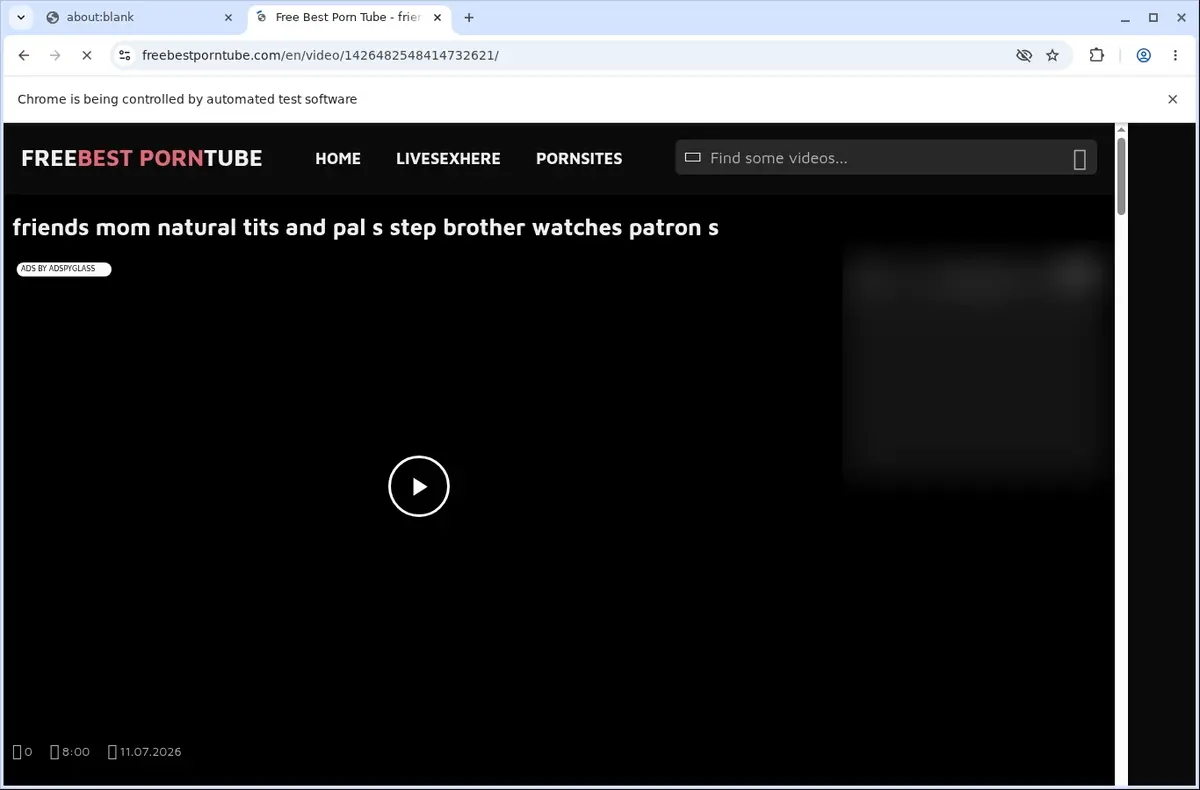Click the 0 views counter

22,752
